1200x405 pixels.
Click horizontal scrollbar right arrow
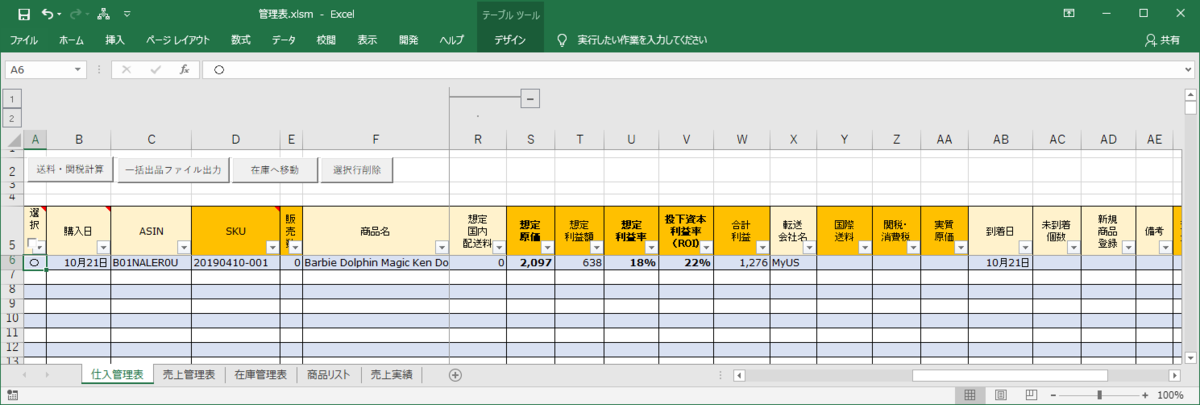pos(1174,375)
